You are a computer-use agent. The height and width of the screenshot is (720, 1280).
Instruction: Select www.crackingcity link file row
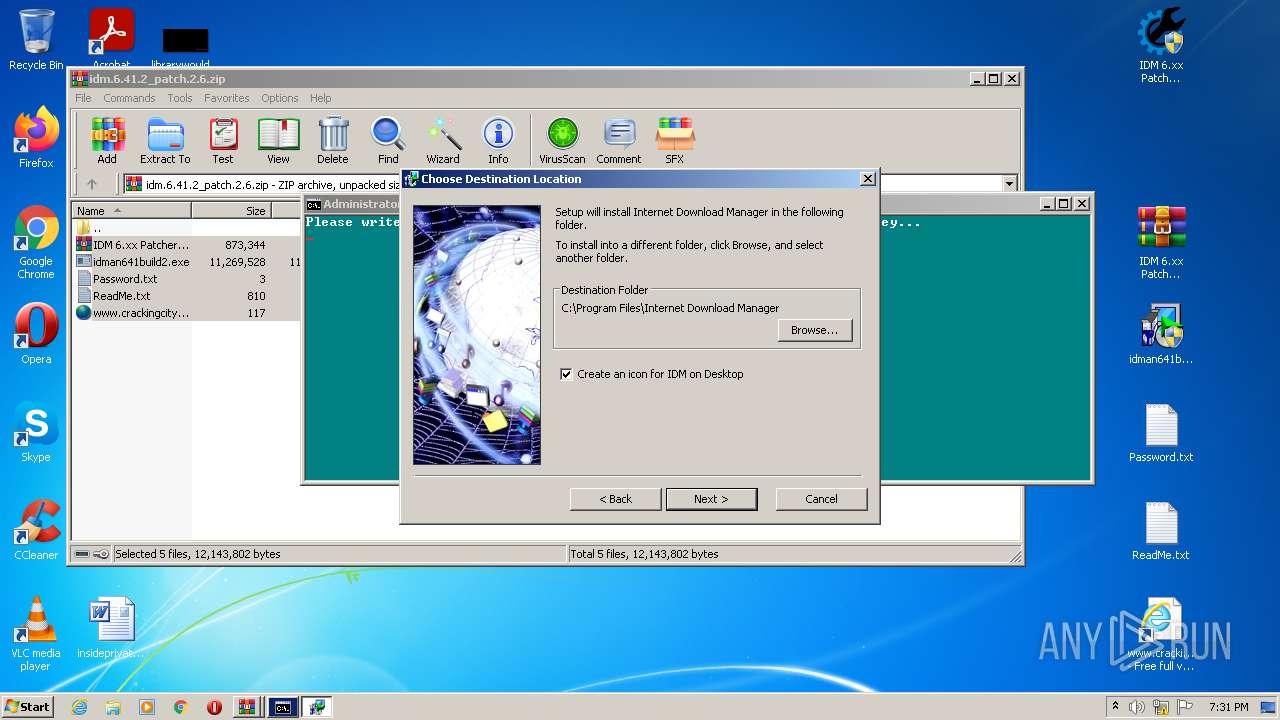[x=186, y=313]
